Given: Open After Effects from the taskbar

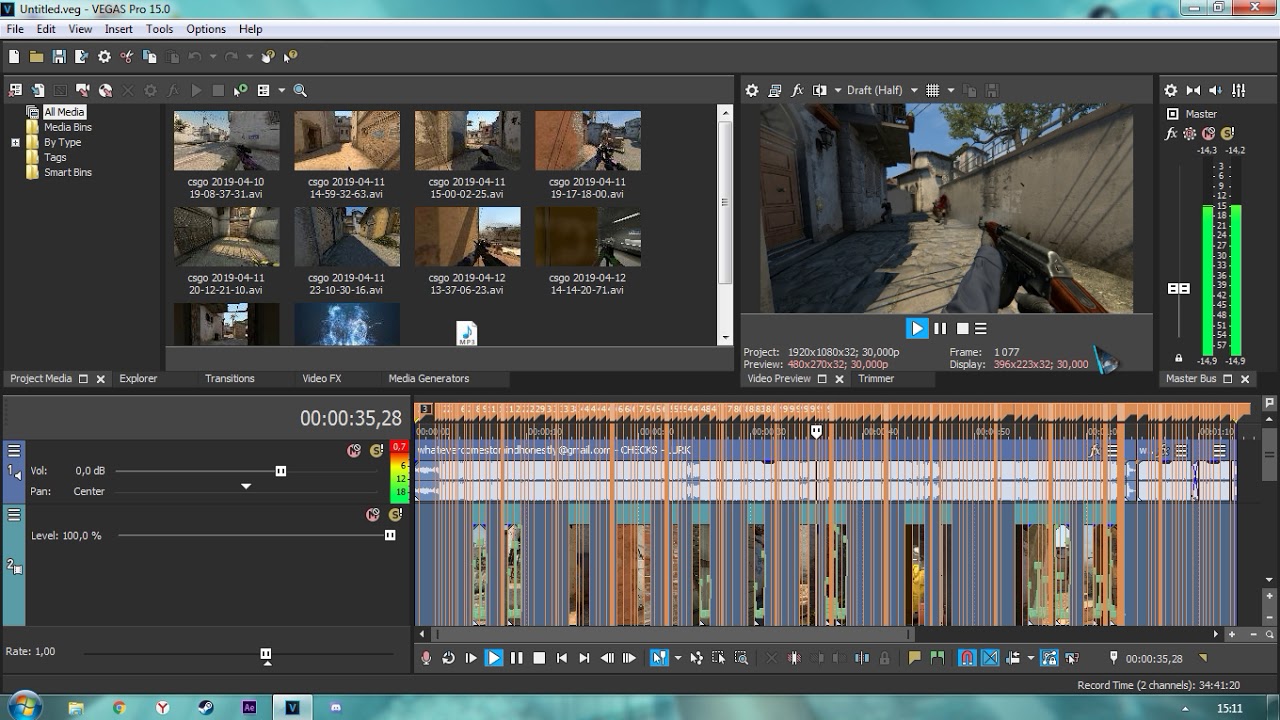Looking at the screenshot, I should pos(249,708).
